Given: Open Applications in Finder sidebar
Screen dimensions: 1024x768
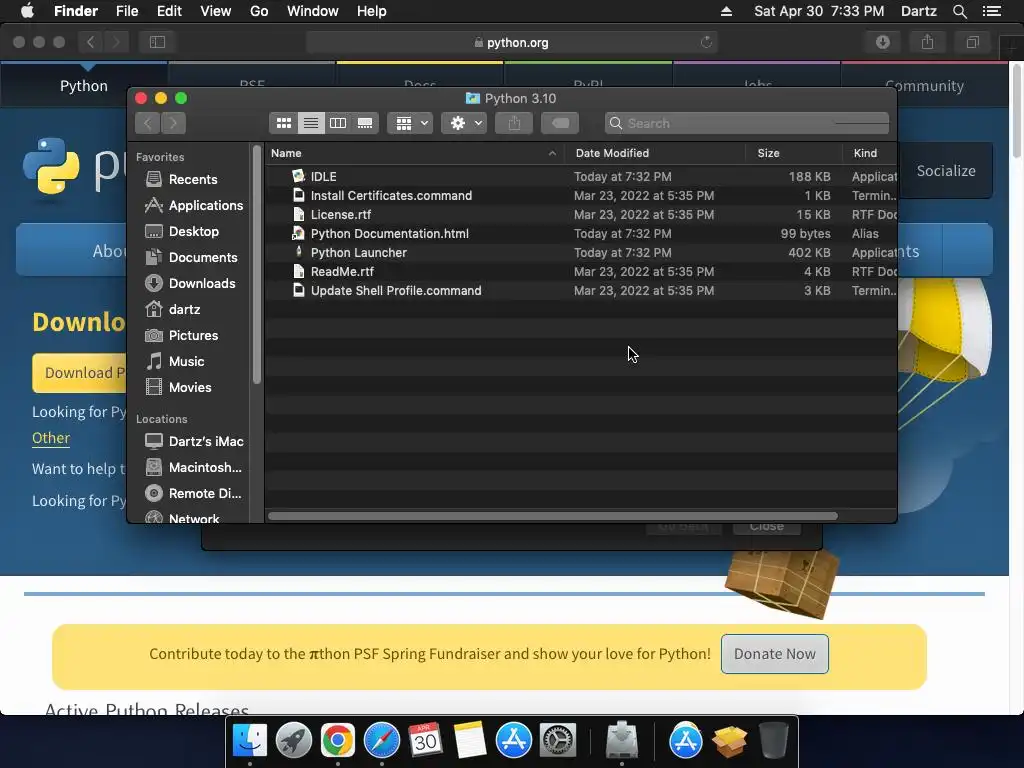Looking at the screenshot, I should pyautogui.click(x=193, y=205).
